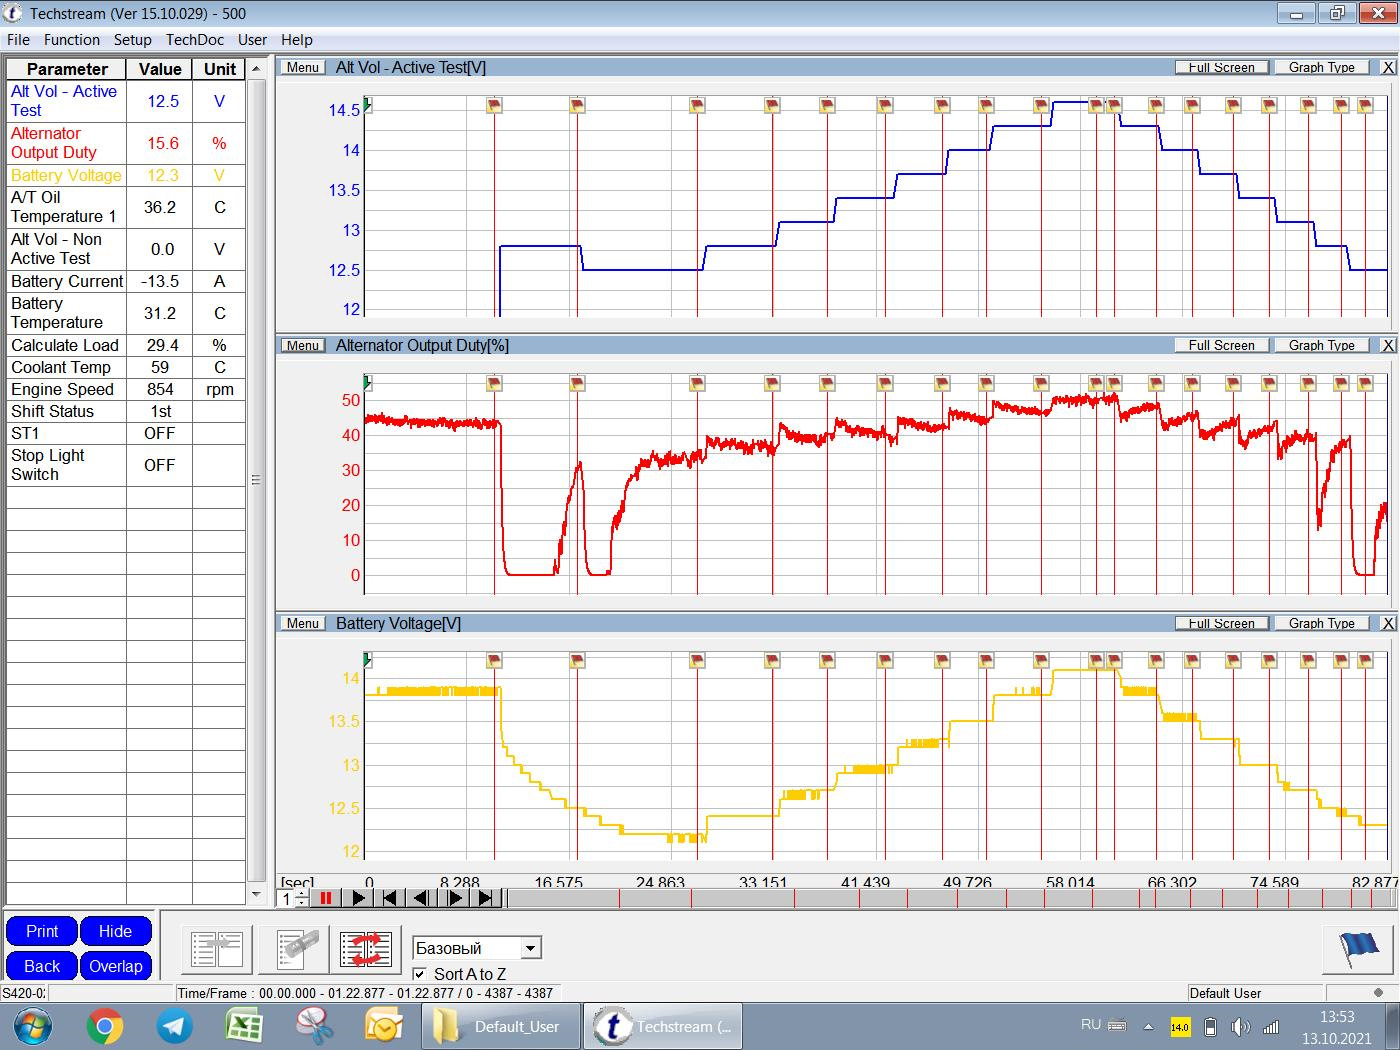This screenshot has height=1050, width=1400.
Task: Step back one frame
Action: coord(421,898)
